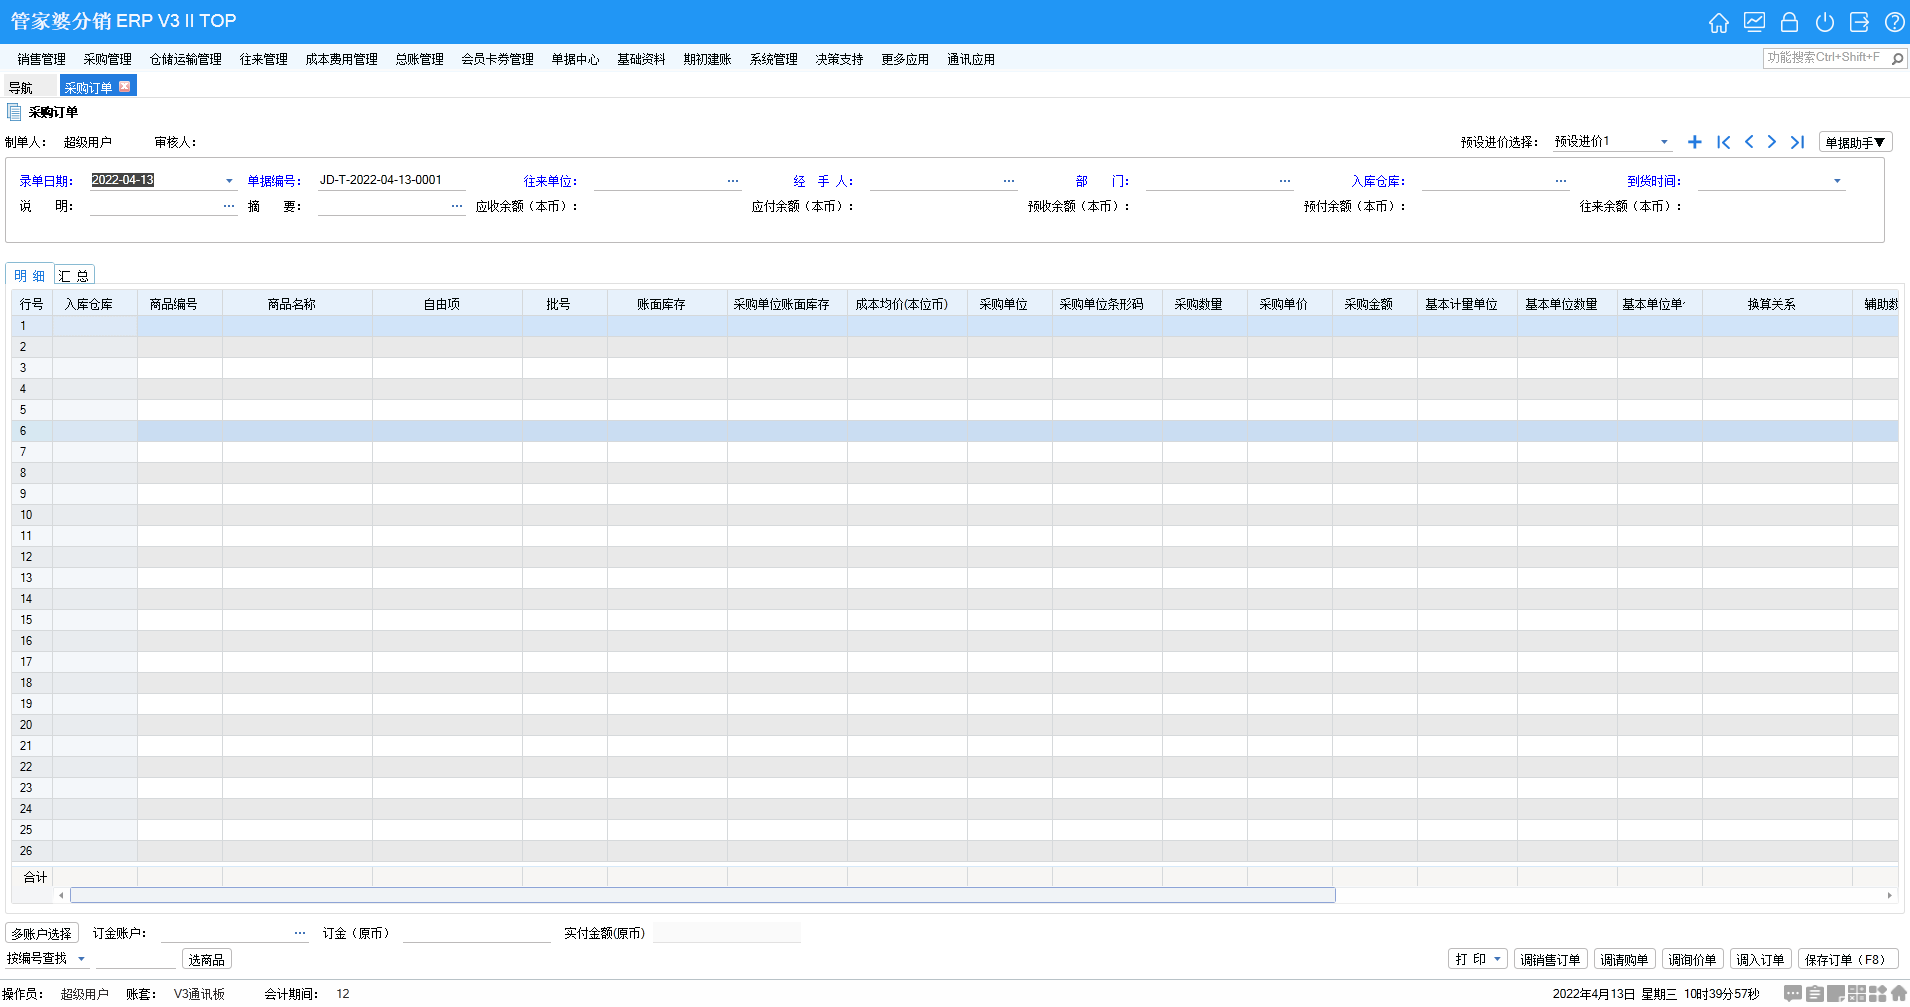This screenshot has width=1910, height=1007.
Task: Go to the previous order record
Action: pyautogui.click(x=1749, y=142)
